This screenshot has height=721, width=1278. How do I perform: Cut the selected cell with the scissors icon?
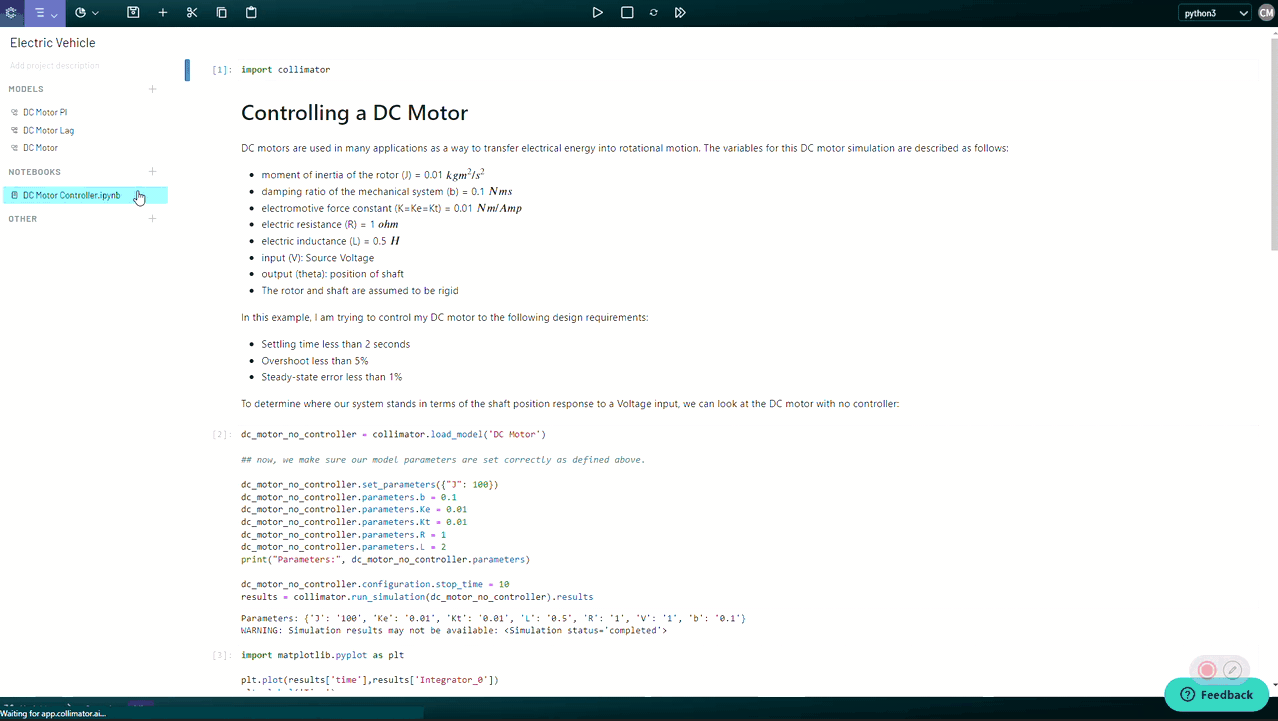(190, 12)
